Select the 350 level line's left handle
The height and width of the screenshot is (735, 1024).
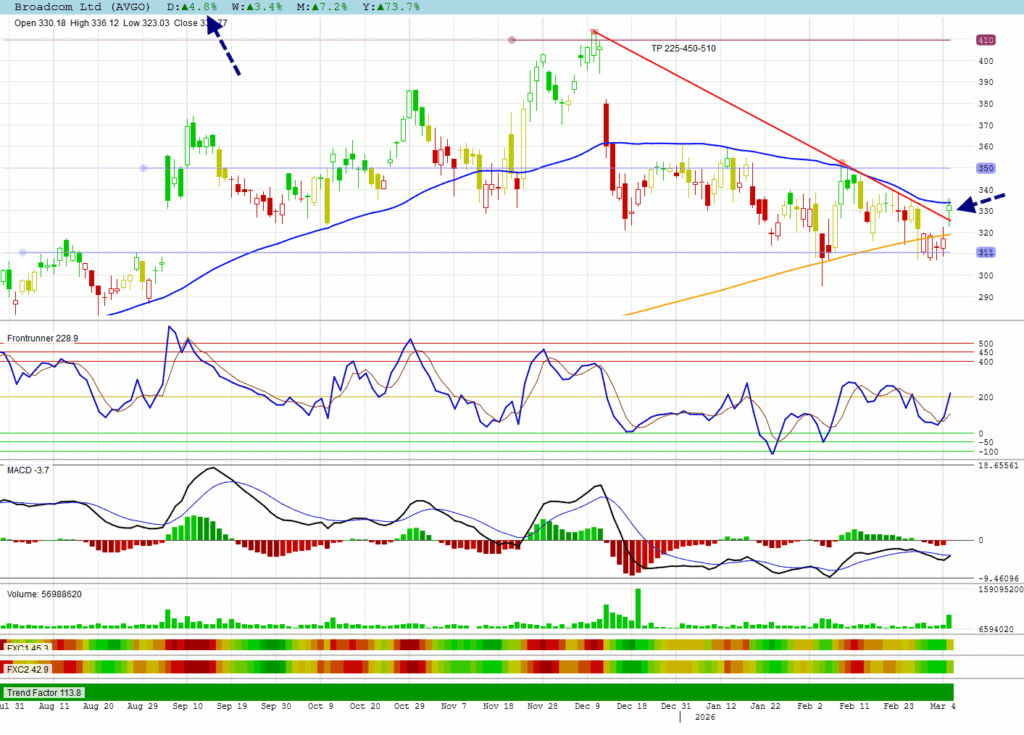143,168
